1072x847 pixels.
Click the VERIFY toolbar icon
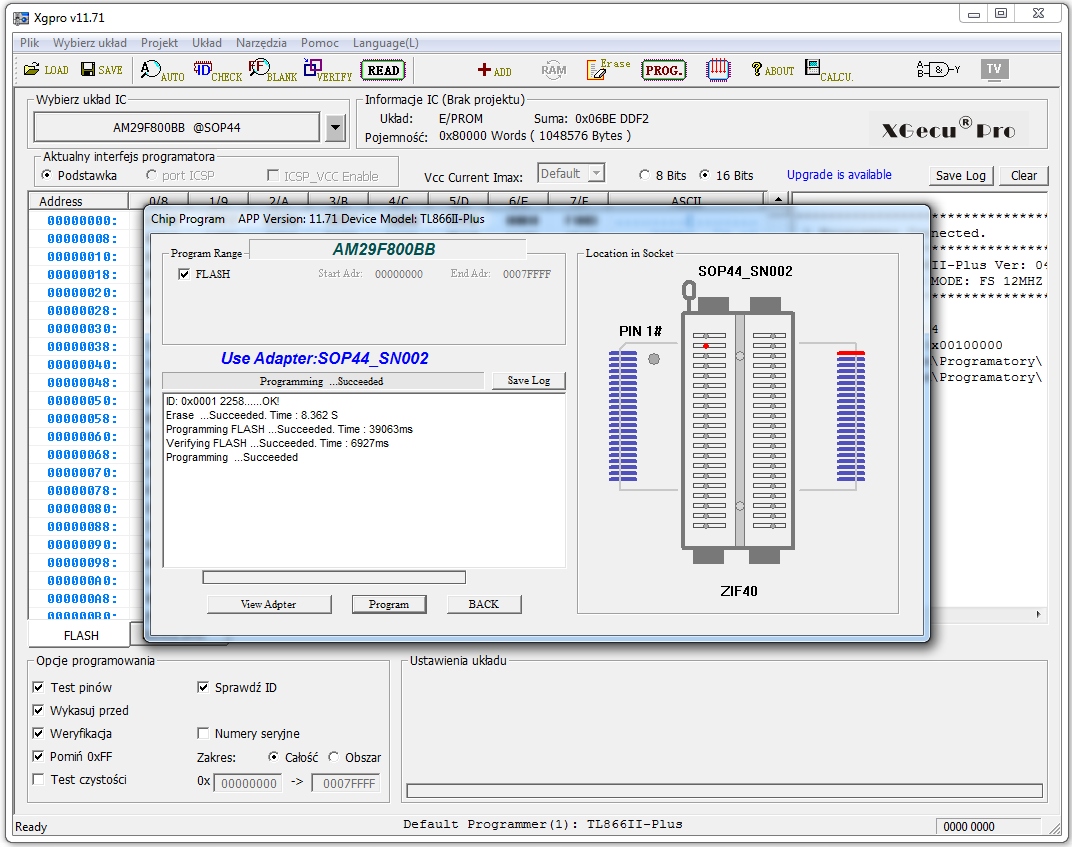327,70
